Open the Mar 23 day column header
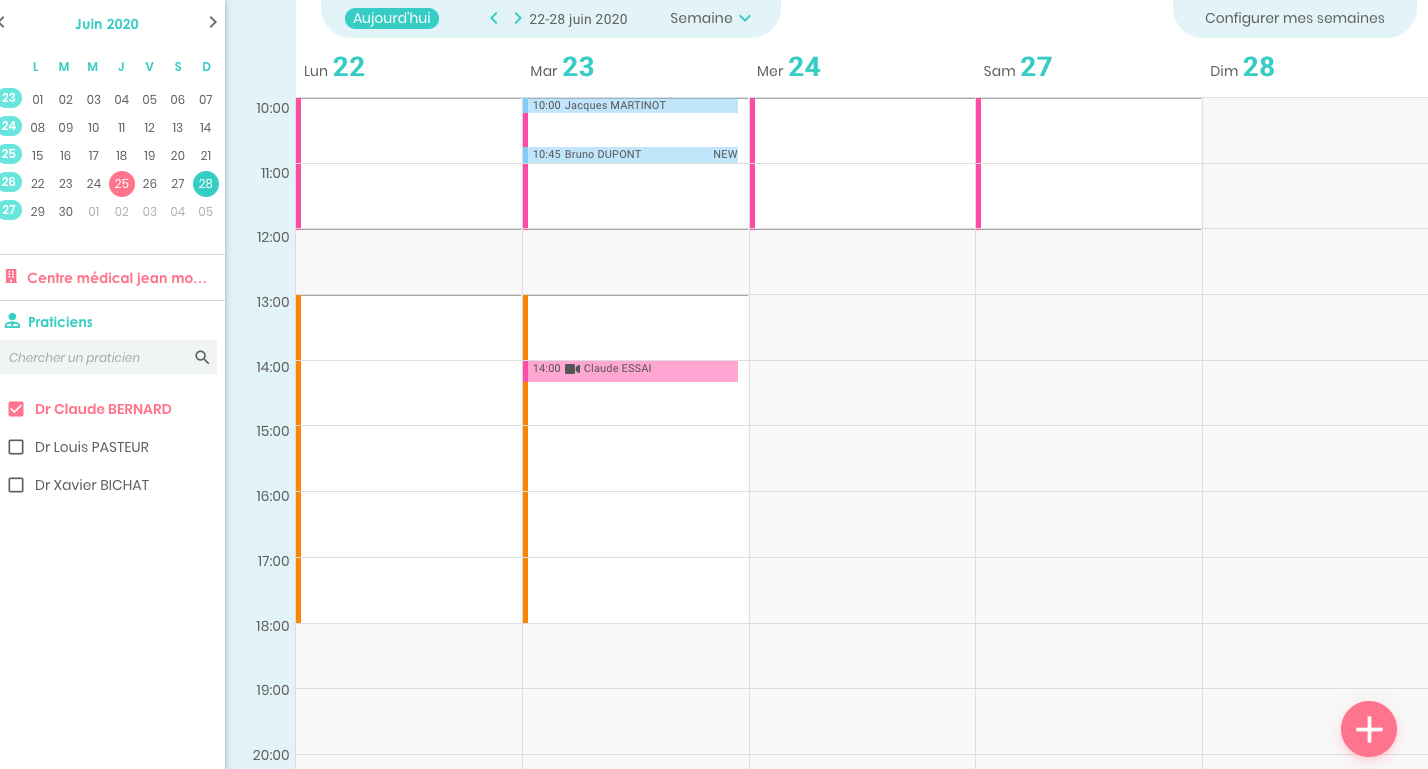This screenshot has height=769, width=1428. tap(562, 68)
